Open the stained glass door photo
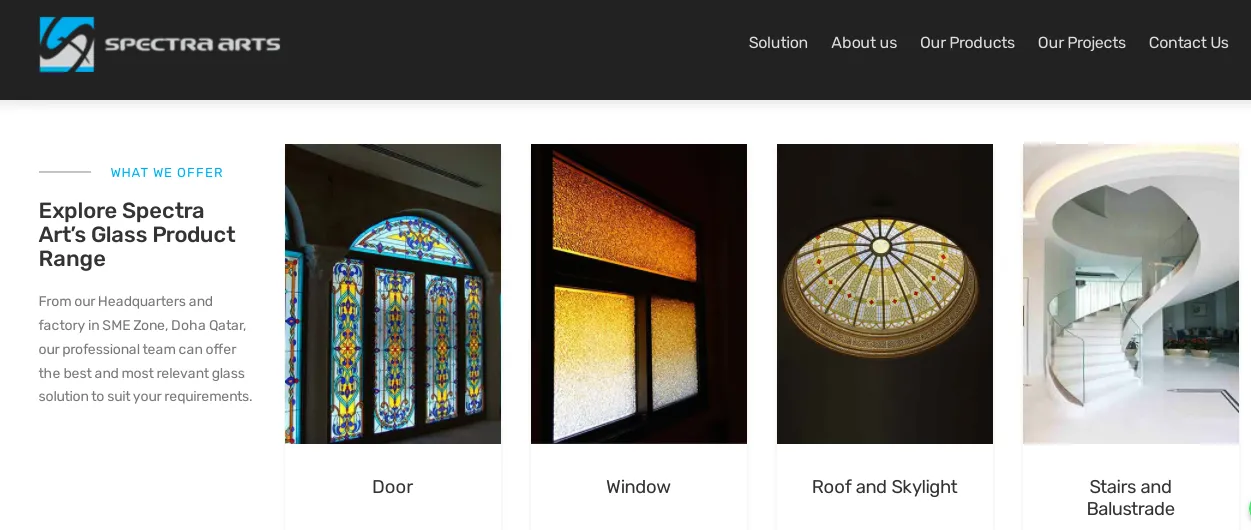 coord(393,294)
